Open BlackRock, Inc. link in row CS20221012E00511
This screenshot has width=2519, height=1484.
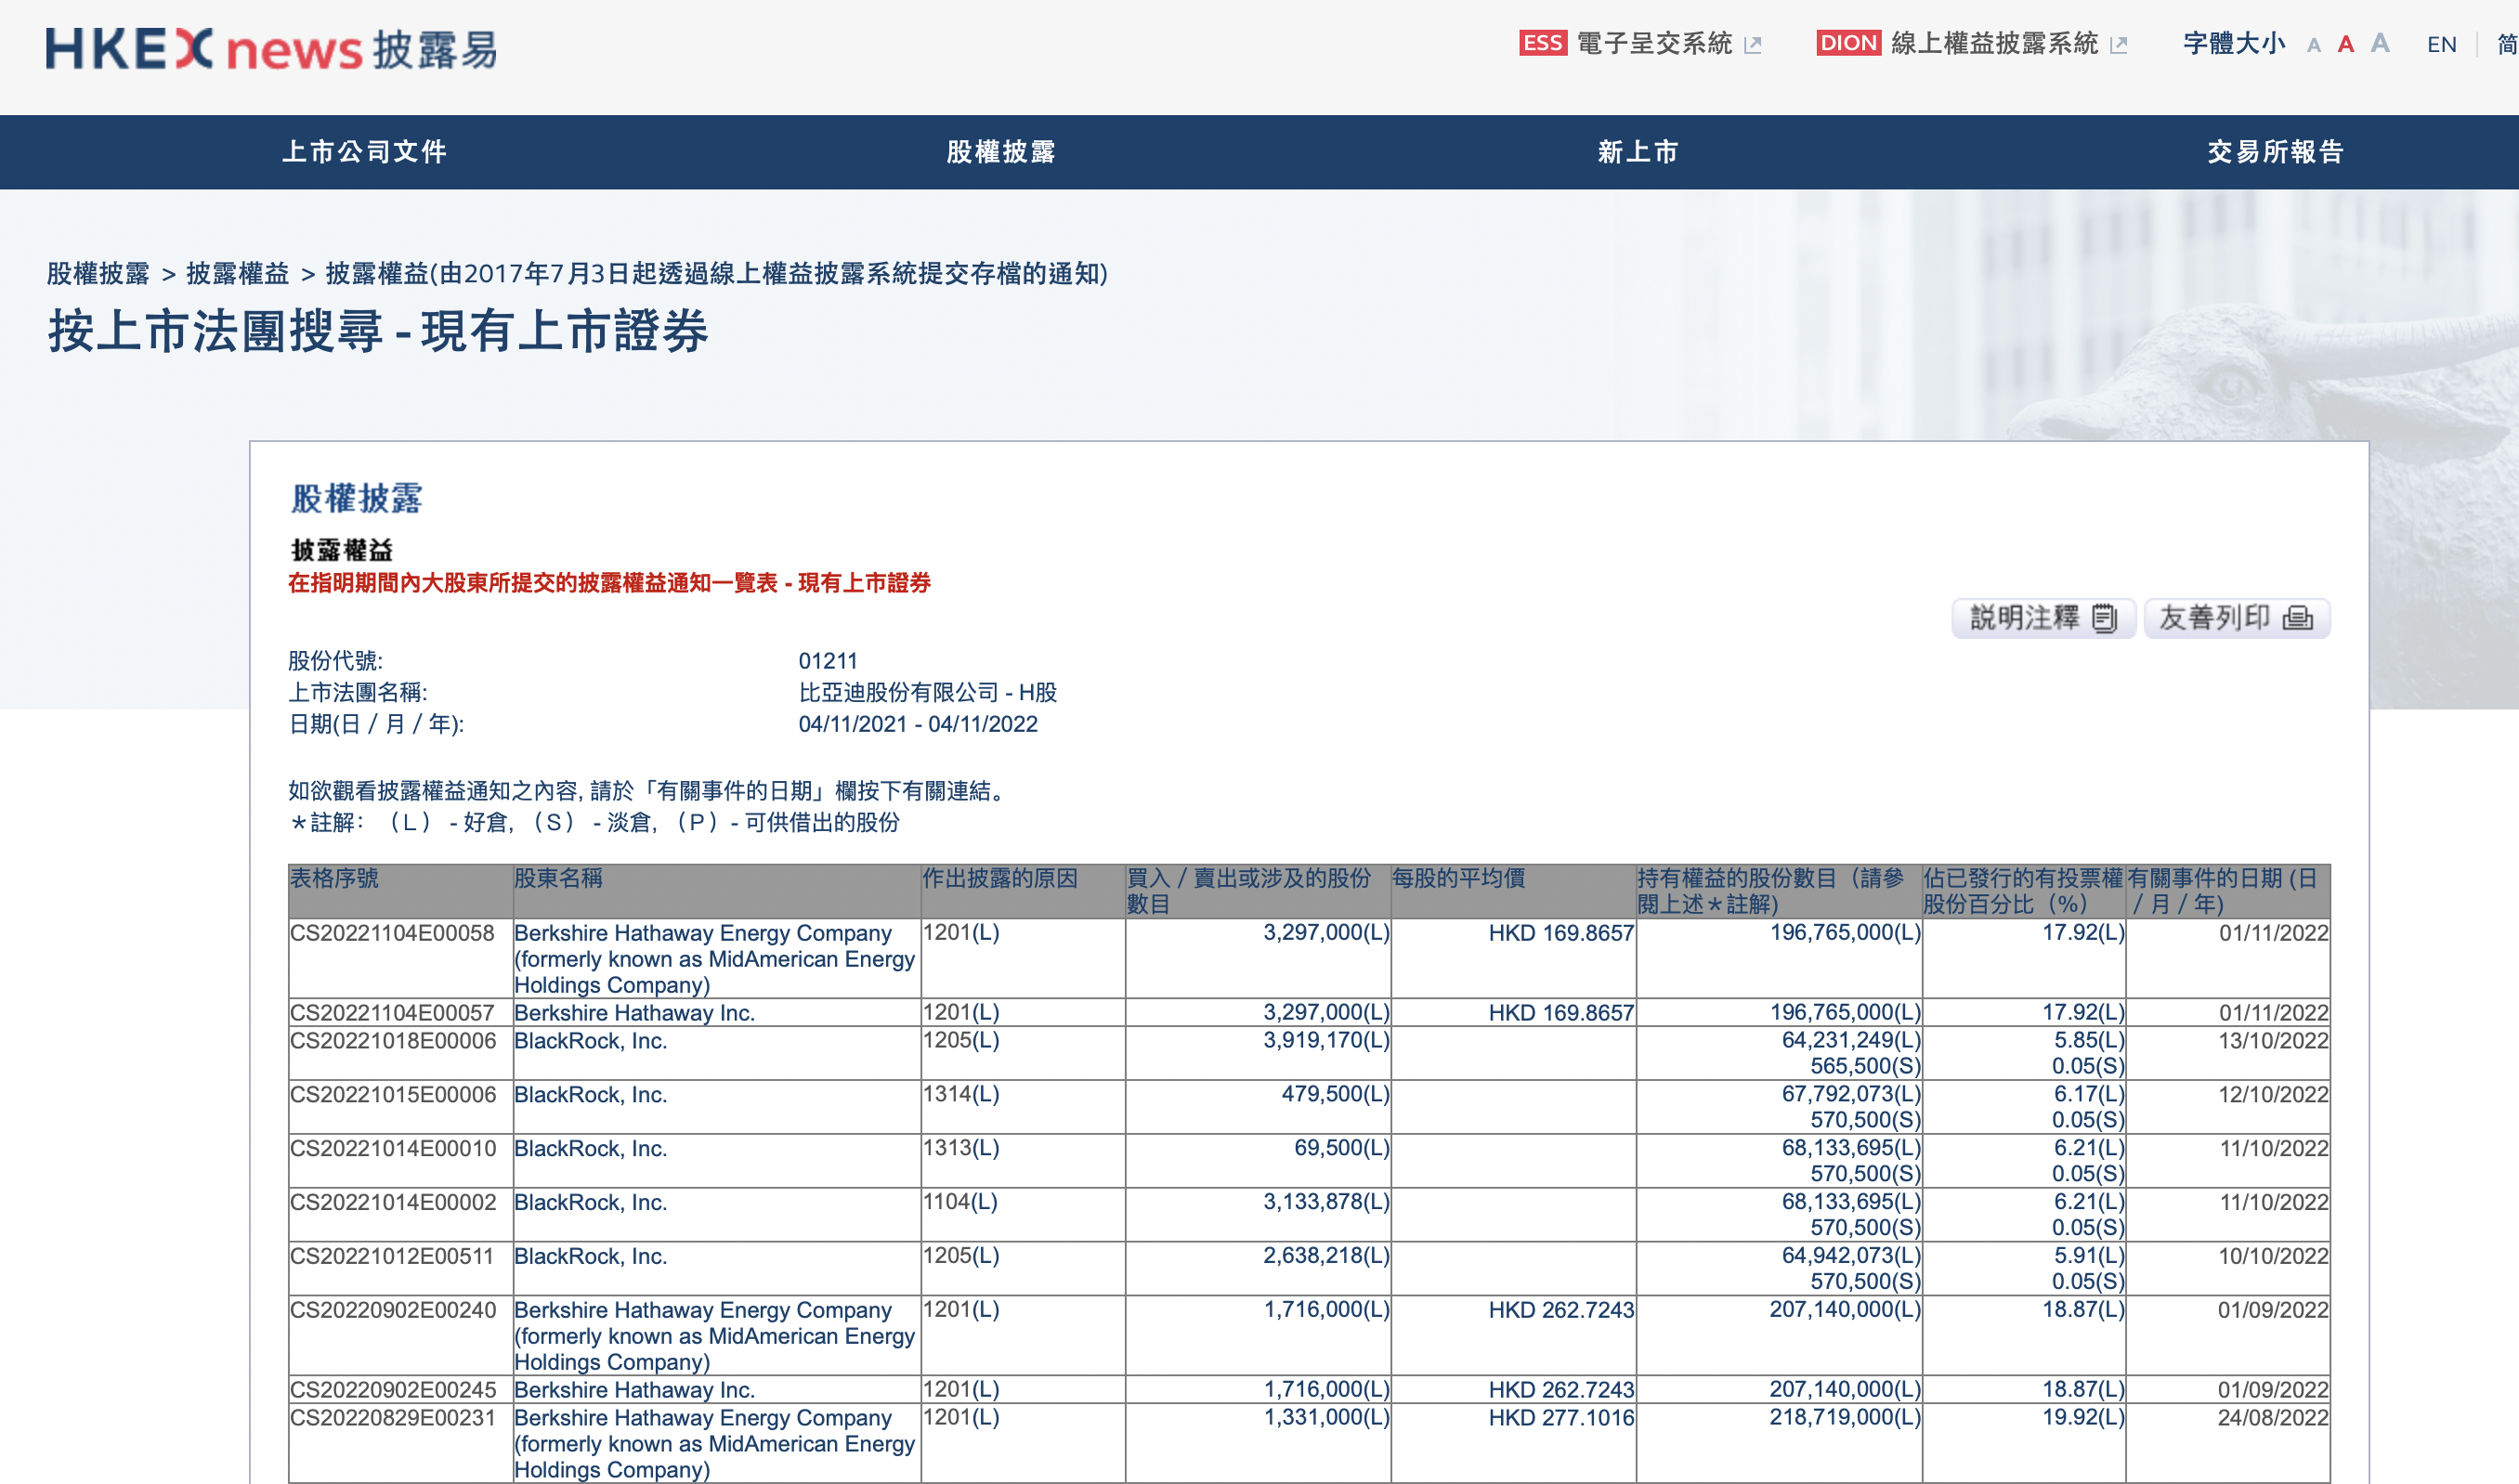(x=590, y=1257)
